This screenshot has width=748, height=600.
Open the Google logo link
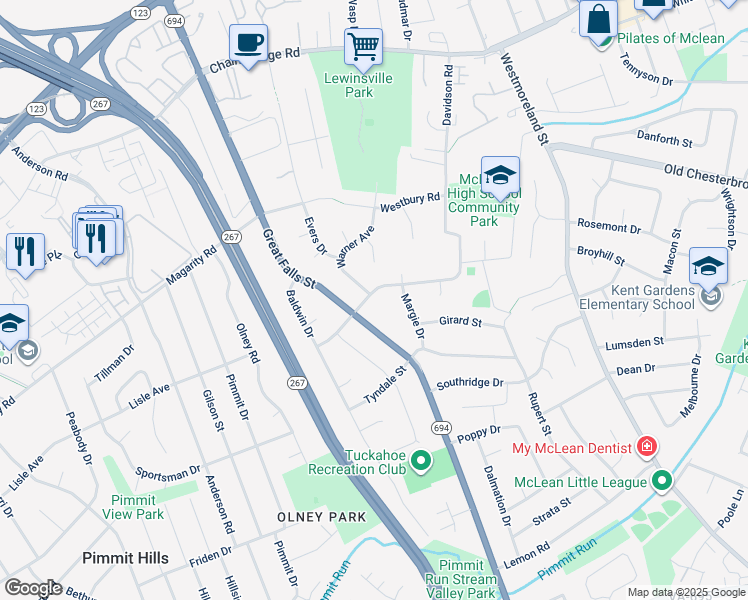pyautogui.click(x=33, y=588)
